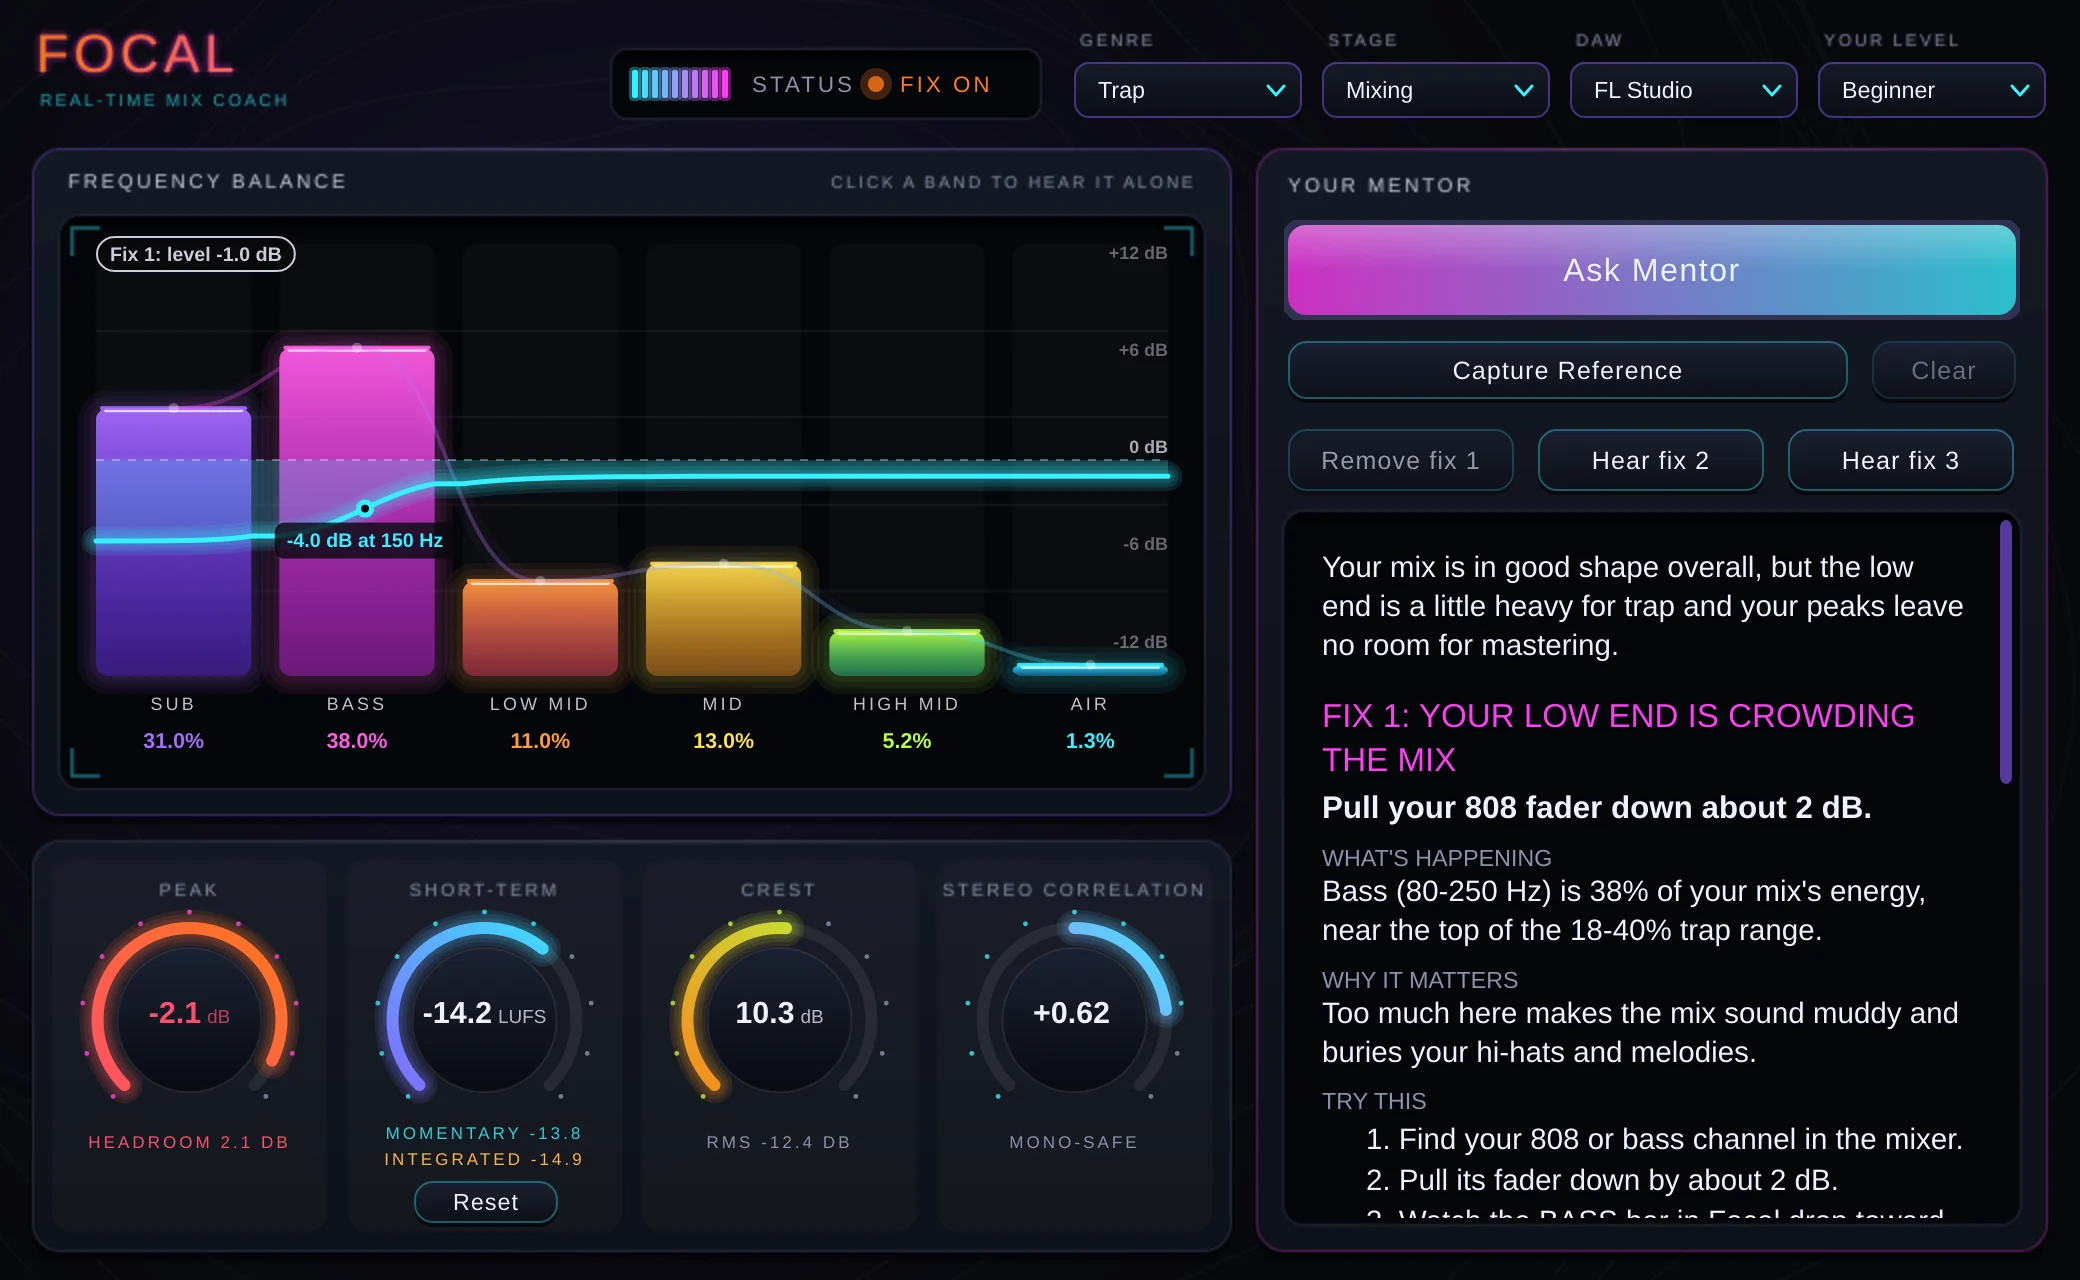Solo the cyan AIR frequency bar

coord(1090,668)
